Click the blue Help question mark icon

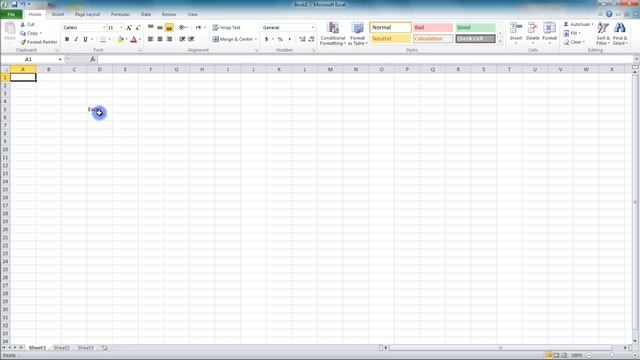tap(609, 14)
